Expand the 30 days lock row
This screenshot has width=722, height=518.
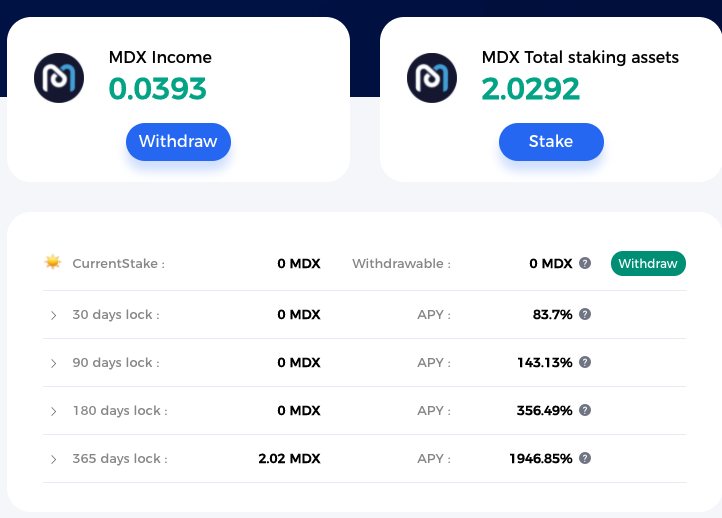[53, 315]
